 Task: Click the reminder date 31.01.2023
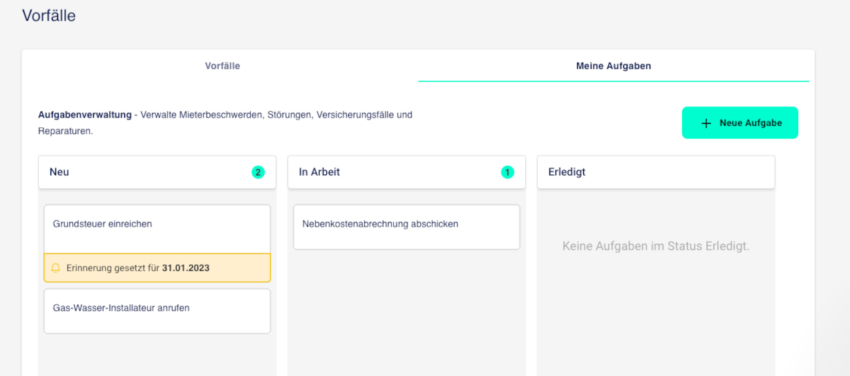click(x=186, y=268)
